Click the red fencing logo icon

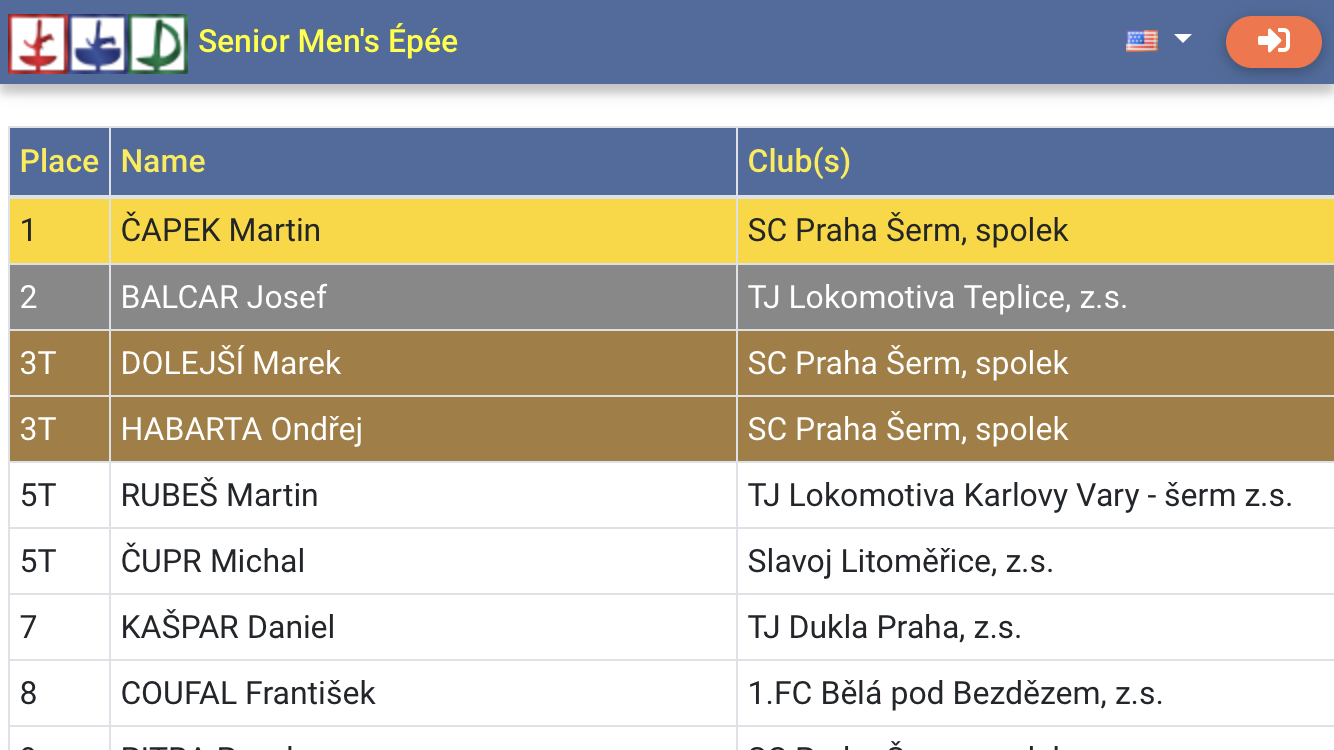tap(38, 44)
